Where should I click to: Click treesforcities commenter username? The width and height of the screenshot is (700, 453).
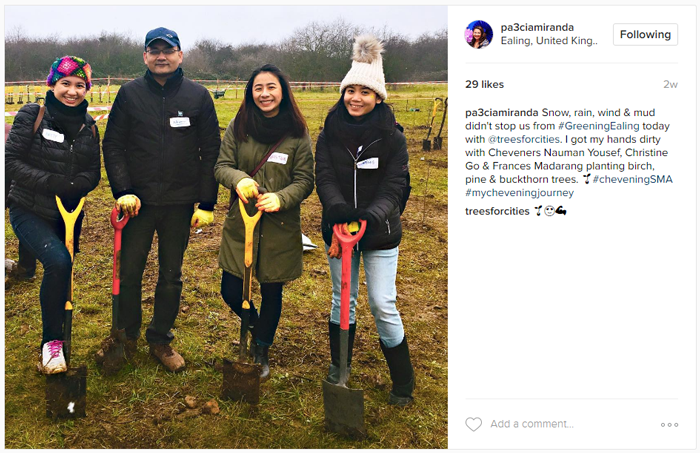point(497,211)
